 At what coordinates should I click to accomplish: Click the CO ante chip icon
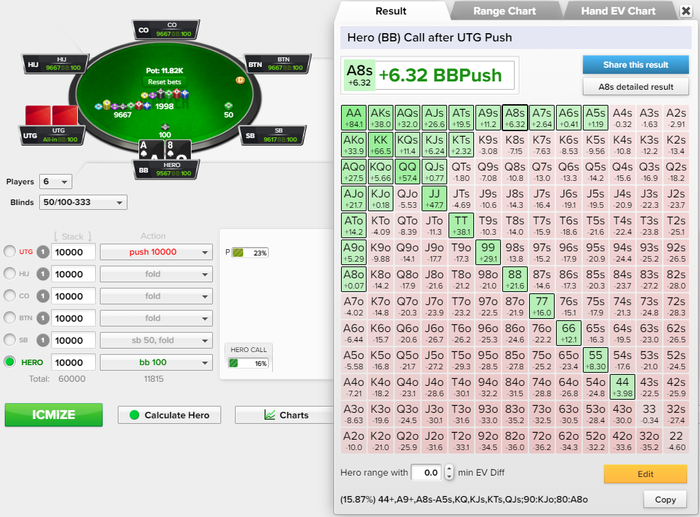pos(42,296)
